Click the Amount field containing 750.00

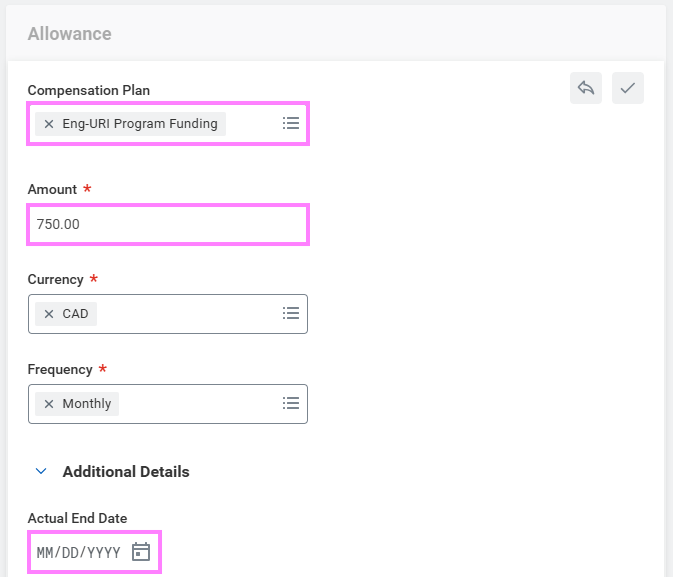point(168,224)
